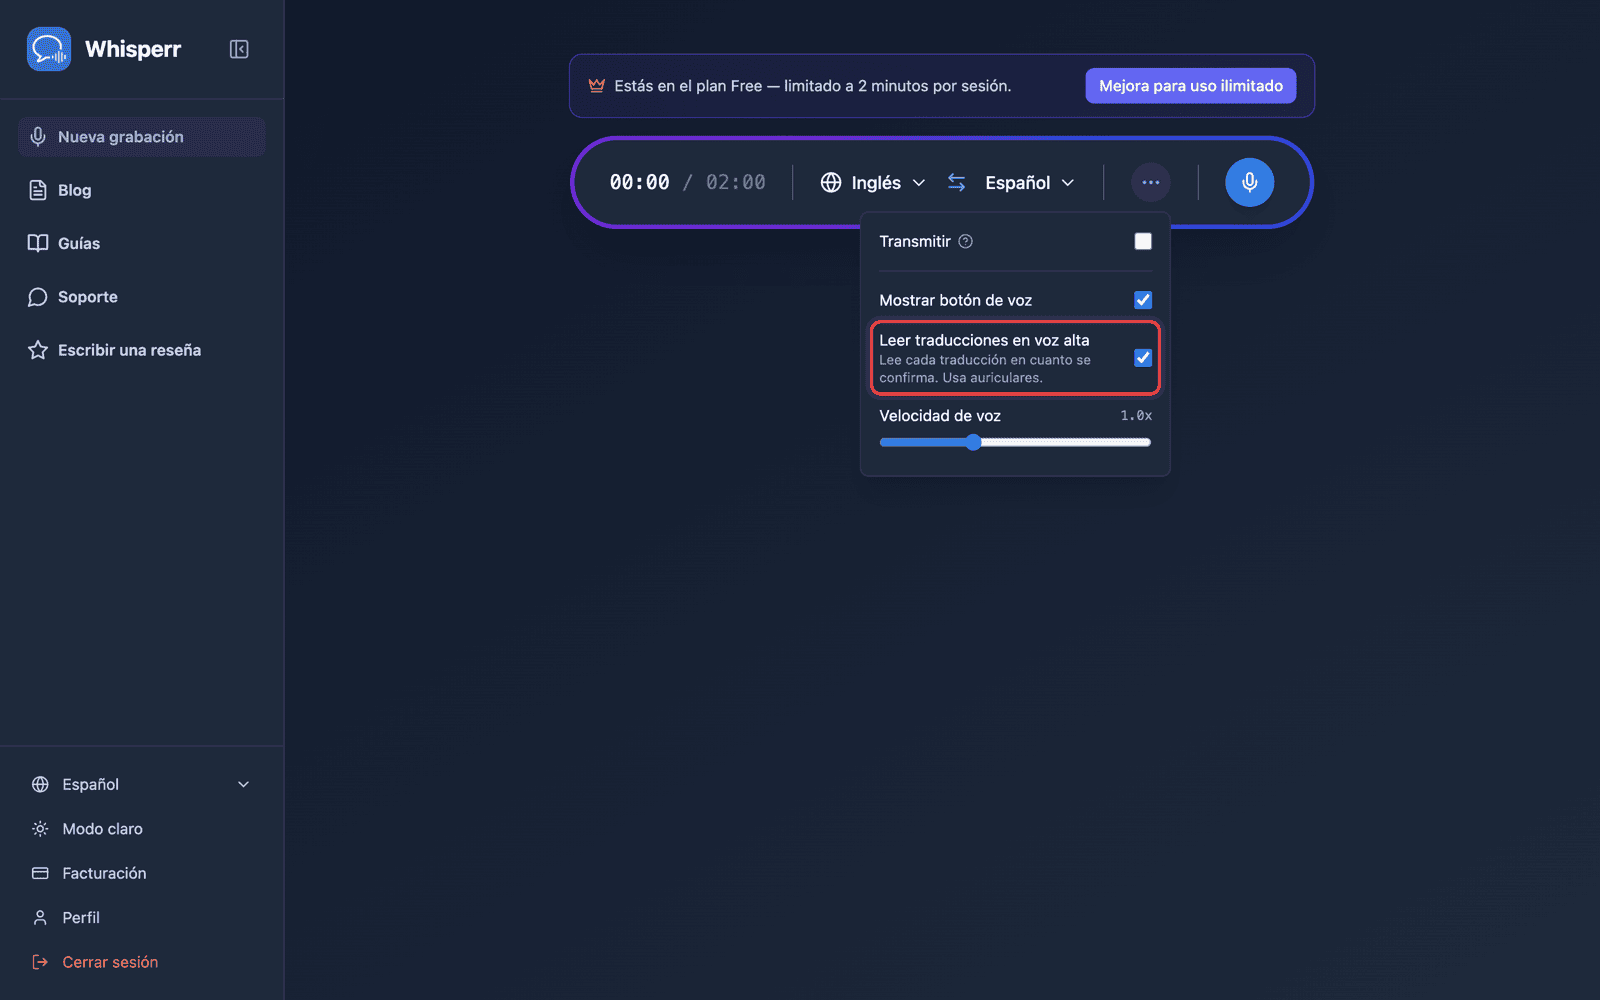This screenshot has height=1000, width=1600.
Task: Open Nueva grabación in the sidebar
Action: click(141, 137)
